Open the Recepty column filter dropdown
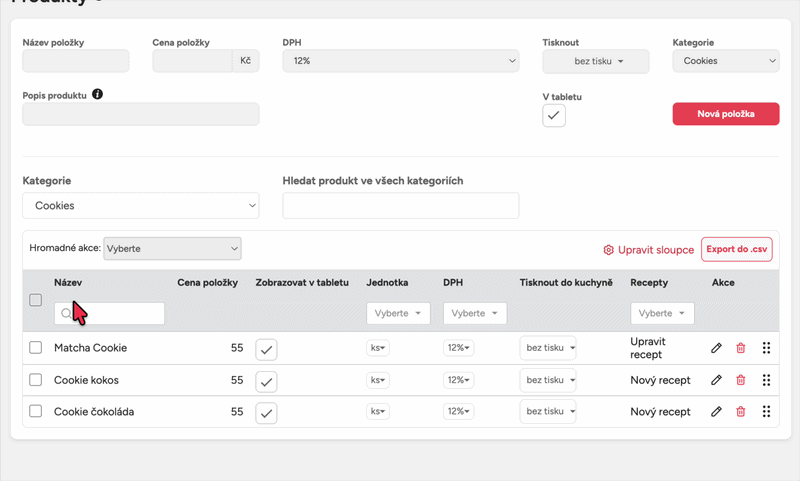The height and width of the screenshot is (481, 800). (x=661, y=313)
